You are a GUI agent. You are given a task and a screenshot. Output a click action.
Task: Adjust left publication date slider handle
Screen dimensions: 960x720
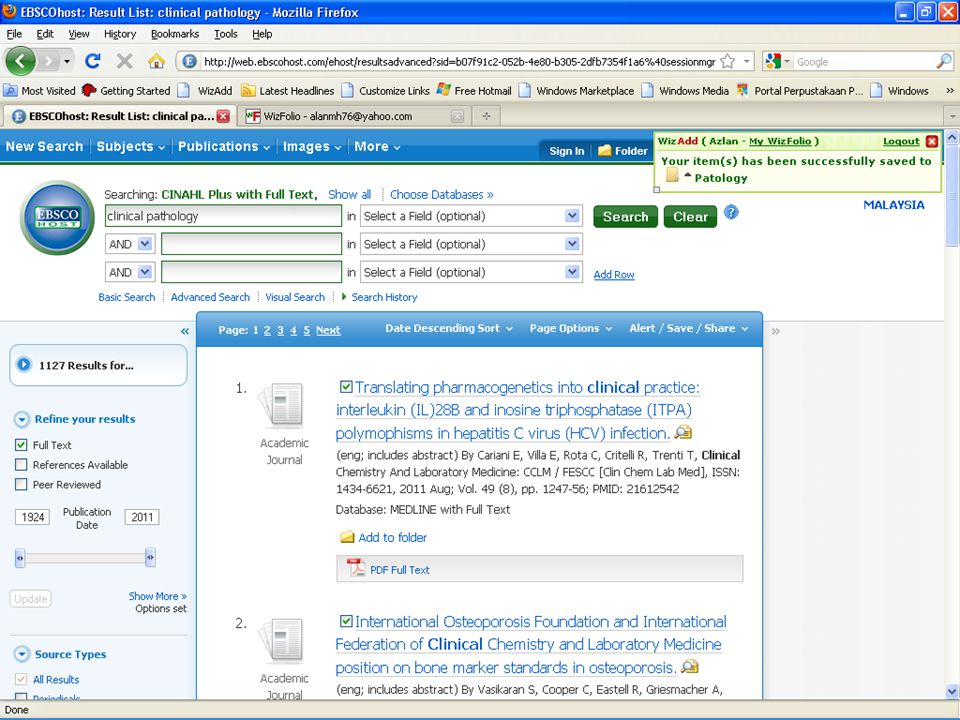coord(20,558)
